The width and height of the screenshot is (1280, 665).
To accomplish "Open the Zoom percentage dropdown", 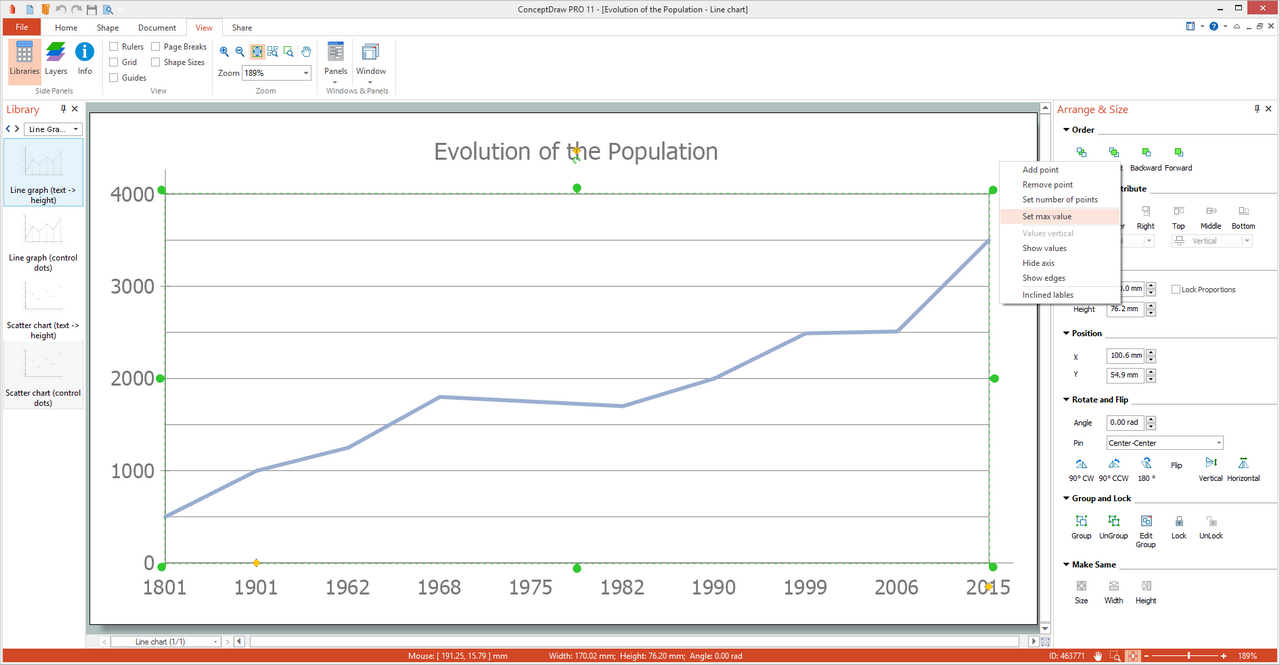I will (306, 73).
